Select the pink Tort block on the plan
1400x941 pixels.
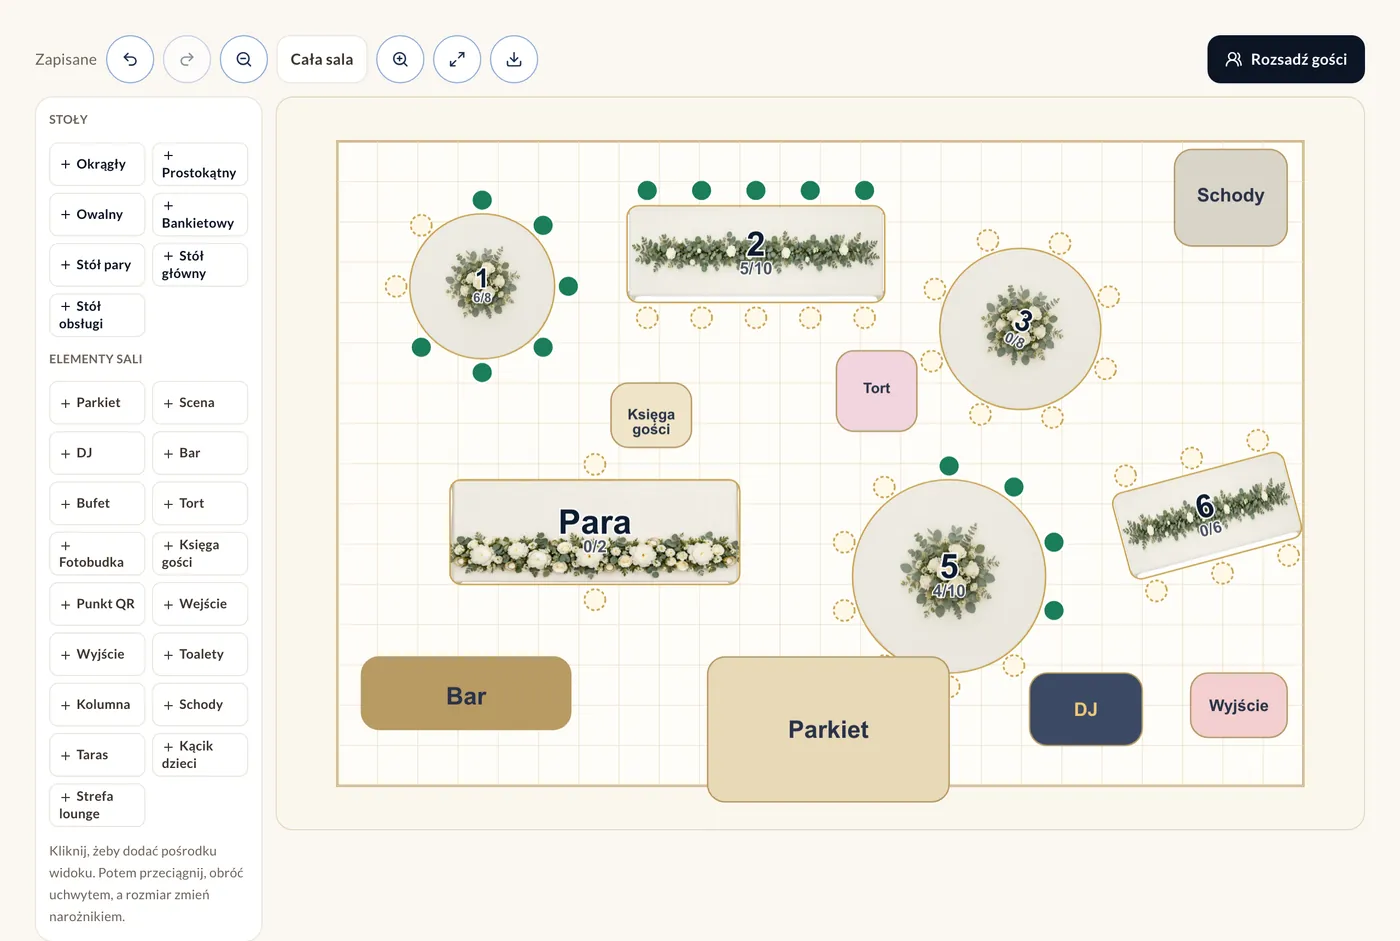pos(877,391)
